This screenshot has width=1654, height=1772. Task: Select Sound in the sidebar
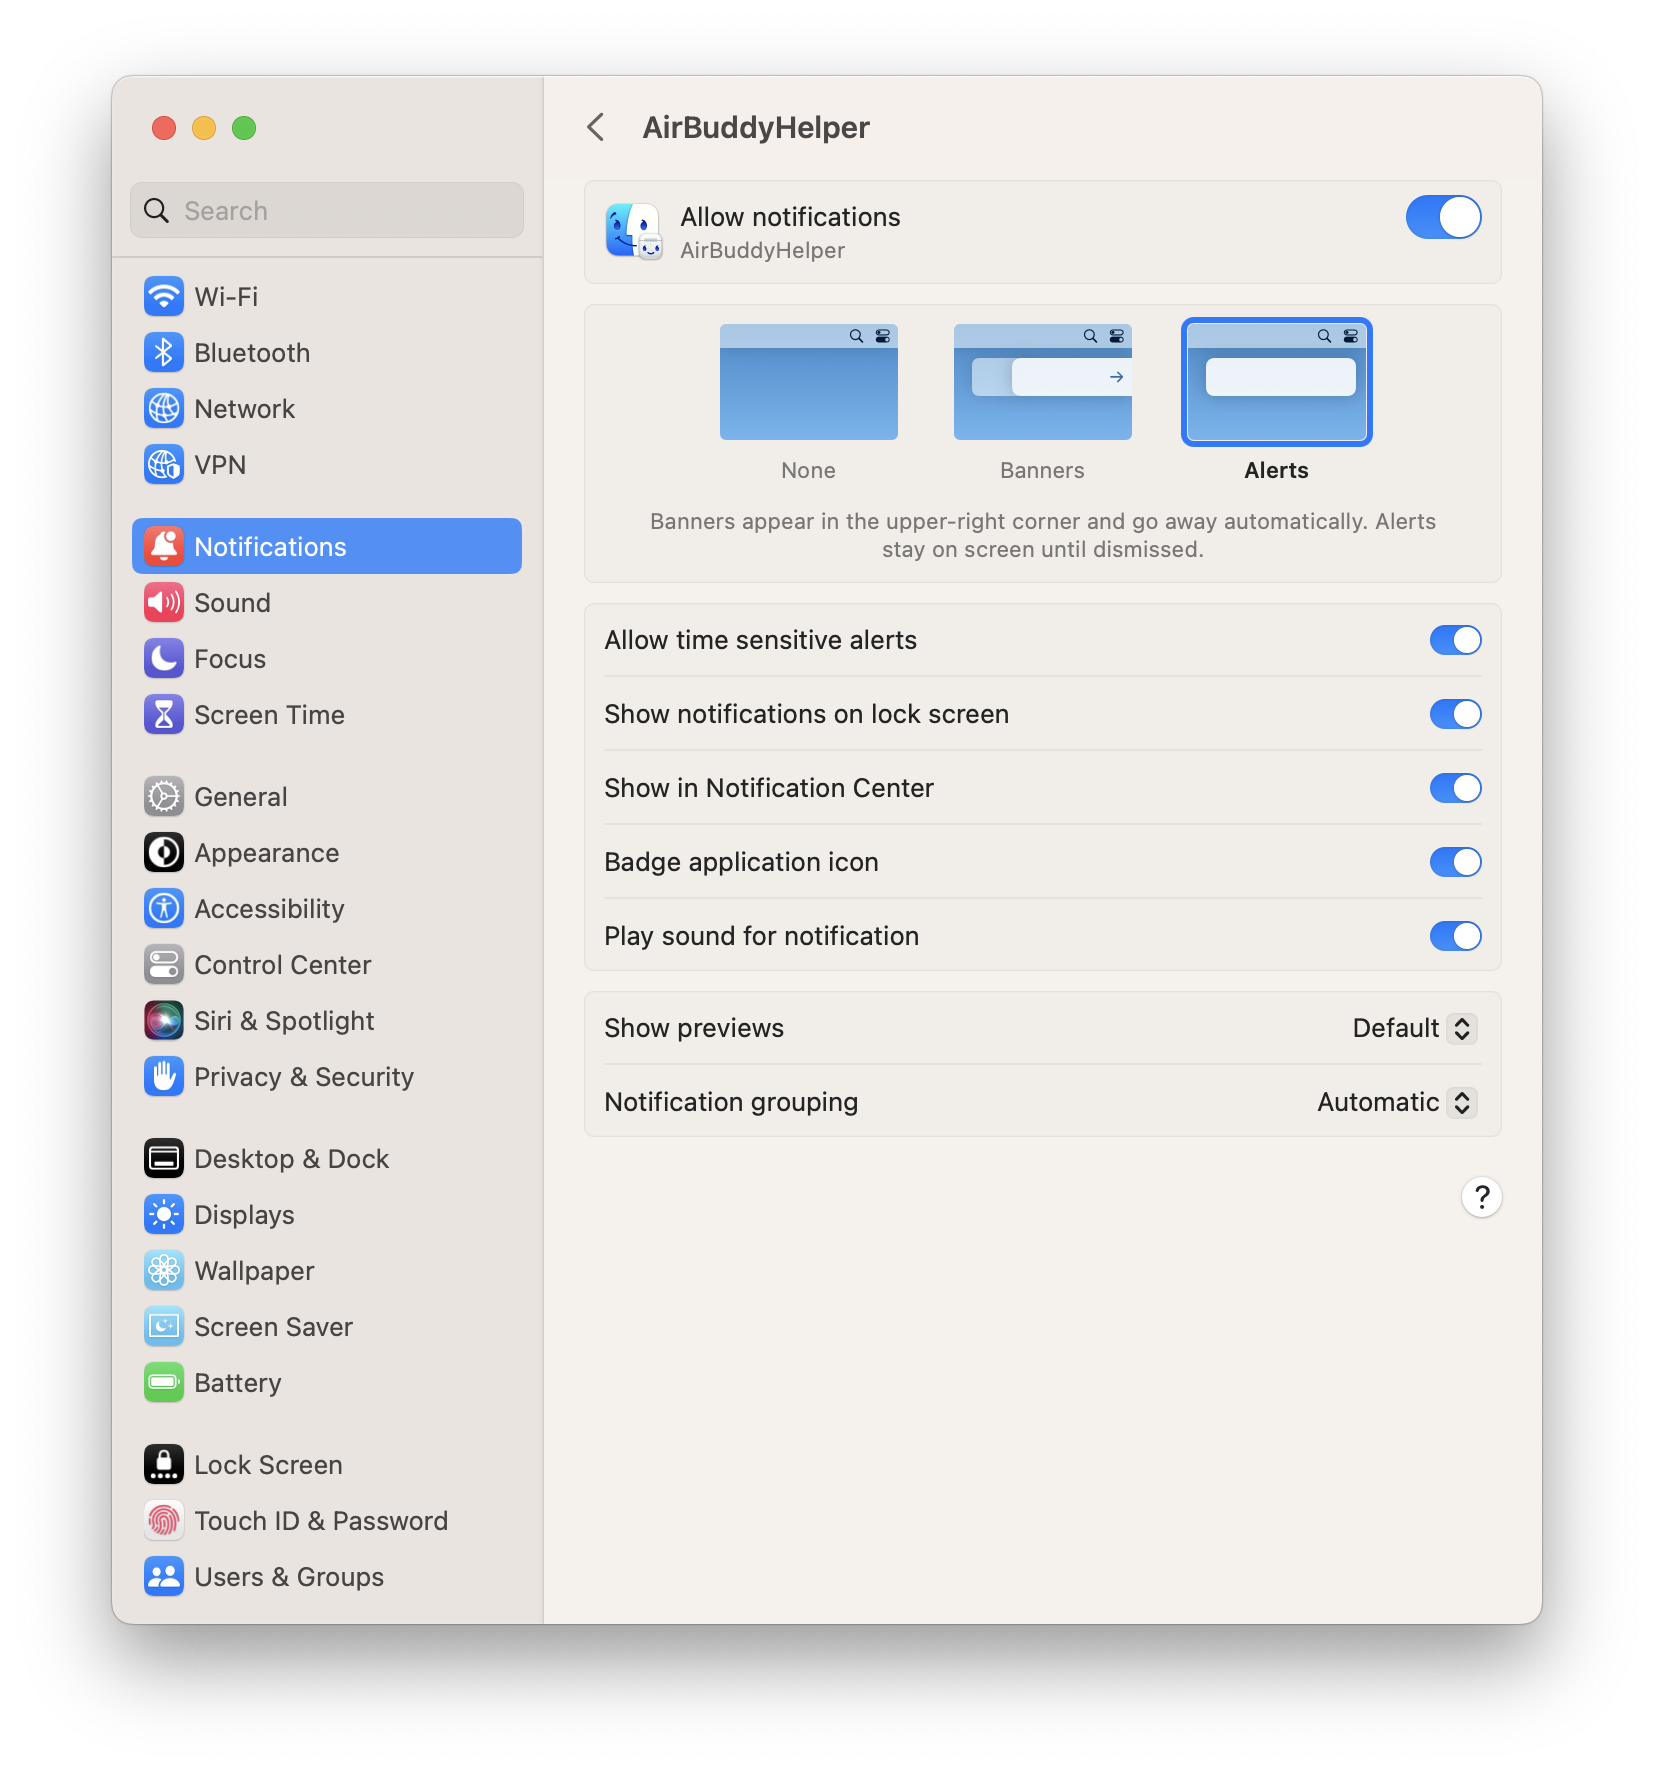click(327, 602)
